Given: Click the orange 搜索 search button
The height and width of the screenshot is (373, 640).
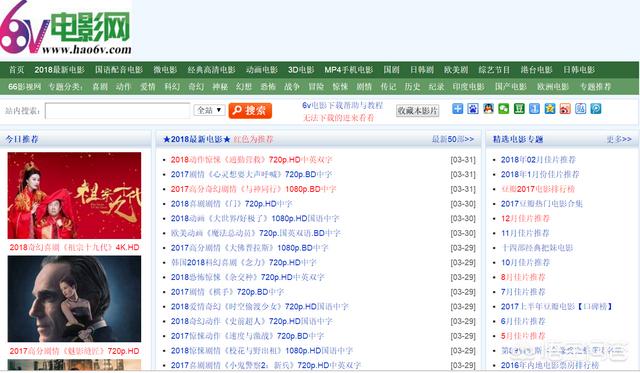Looking at the screenshot, I should point(250,111).
